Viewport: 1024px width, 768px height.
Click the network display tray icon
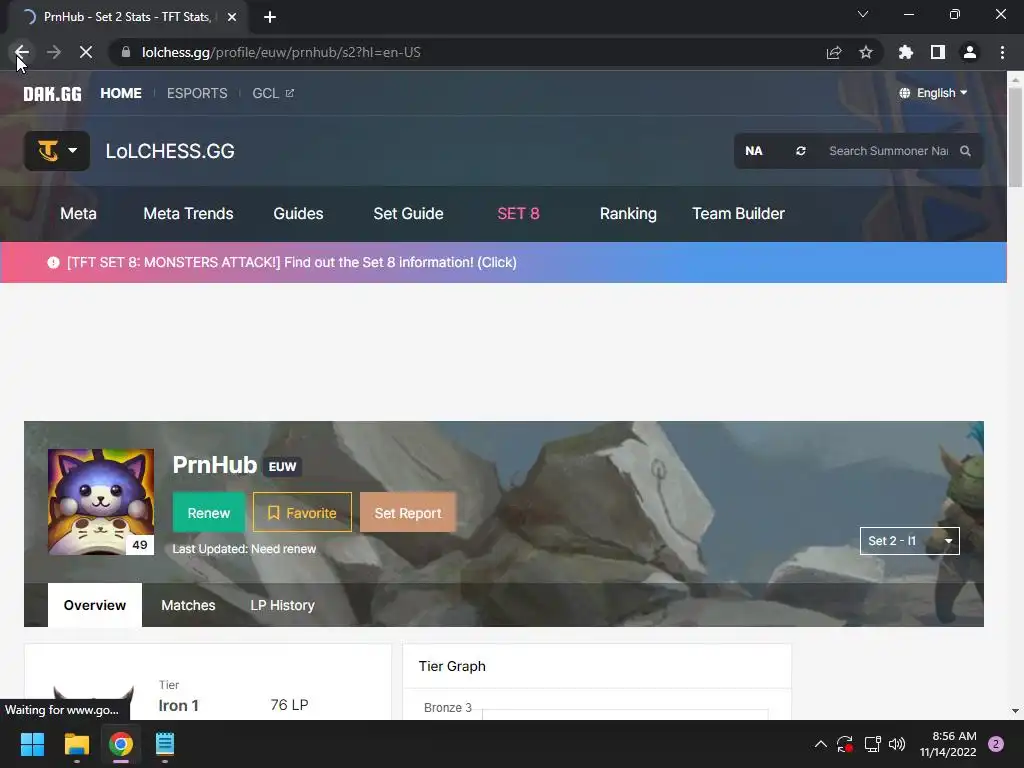pos(872,744)
